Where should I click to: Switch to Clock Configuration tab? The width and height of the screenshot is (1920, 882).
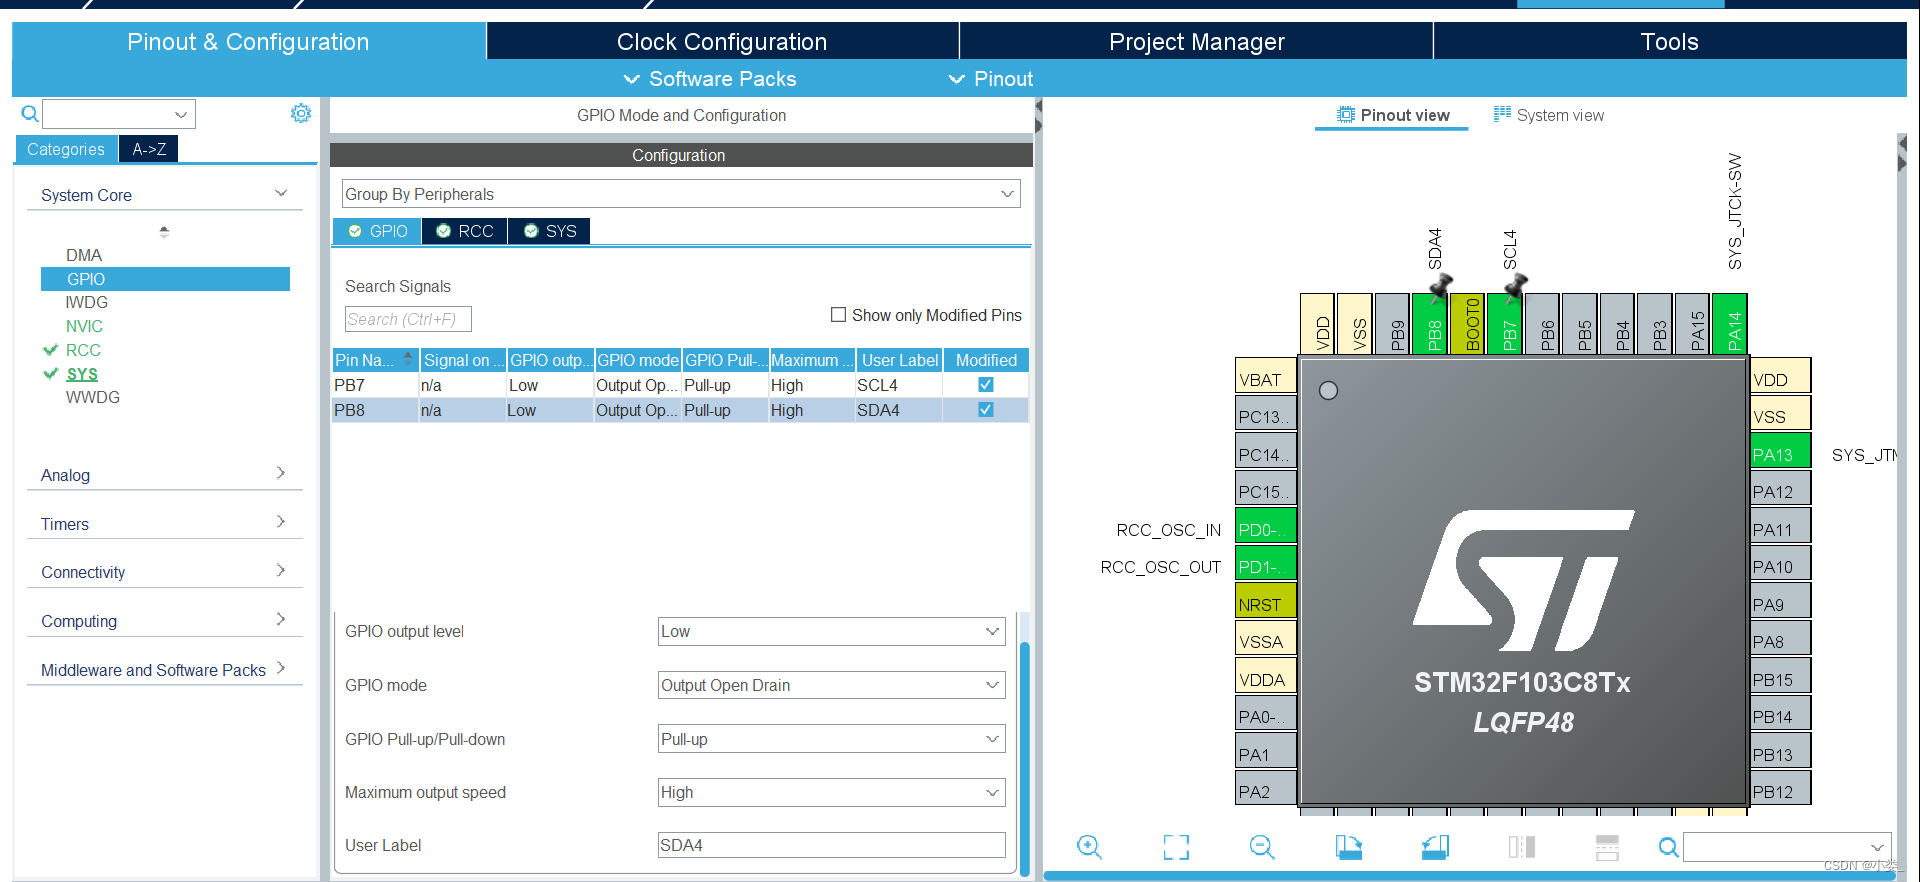(x=722, y=42)
